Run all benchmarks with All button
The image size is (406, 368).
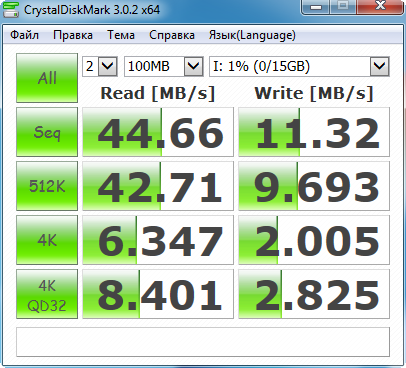tap(47, 78)
